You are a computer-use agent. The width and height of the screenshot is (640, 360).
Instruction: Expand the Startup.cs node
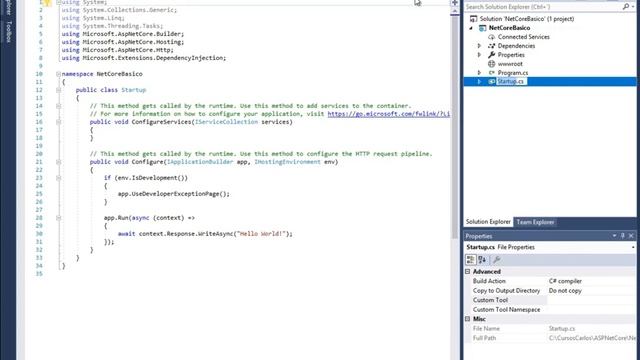pyautogui.click(x=480, y=82)
